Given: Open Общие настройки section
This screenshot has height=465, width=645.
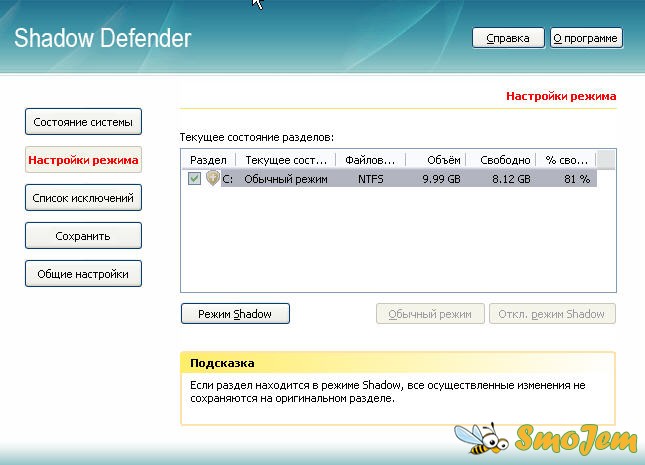Looking at the screenshot, I should (x=83, y=274).
